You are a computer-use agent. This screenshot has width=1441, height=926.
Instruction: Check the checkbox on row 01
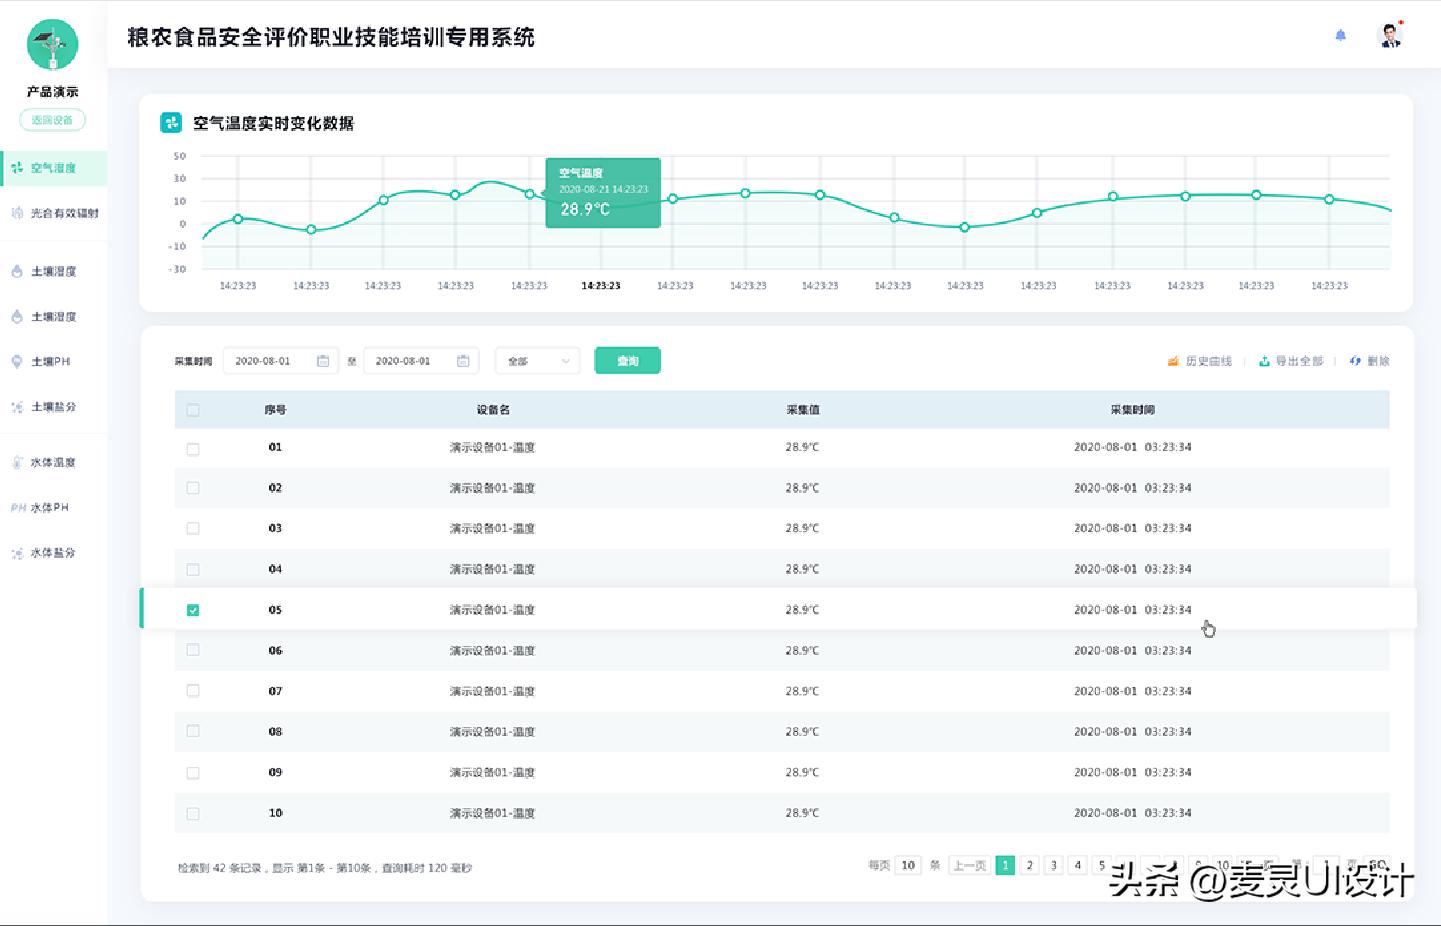click(193, 448)
